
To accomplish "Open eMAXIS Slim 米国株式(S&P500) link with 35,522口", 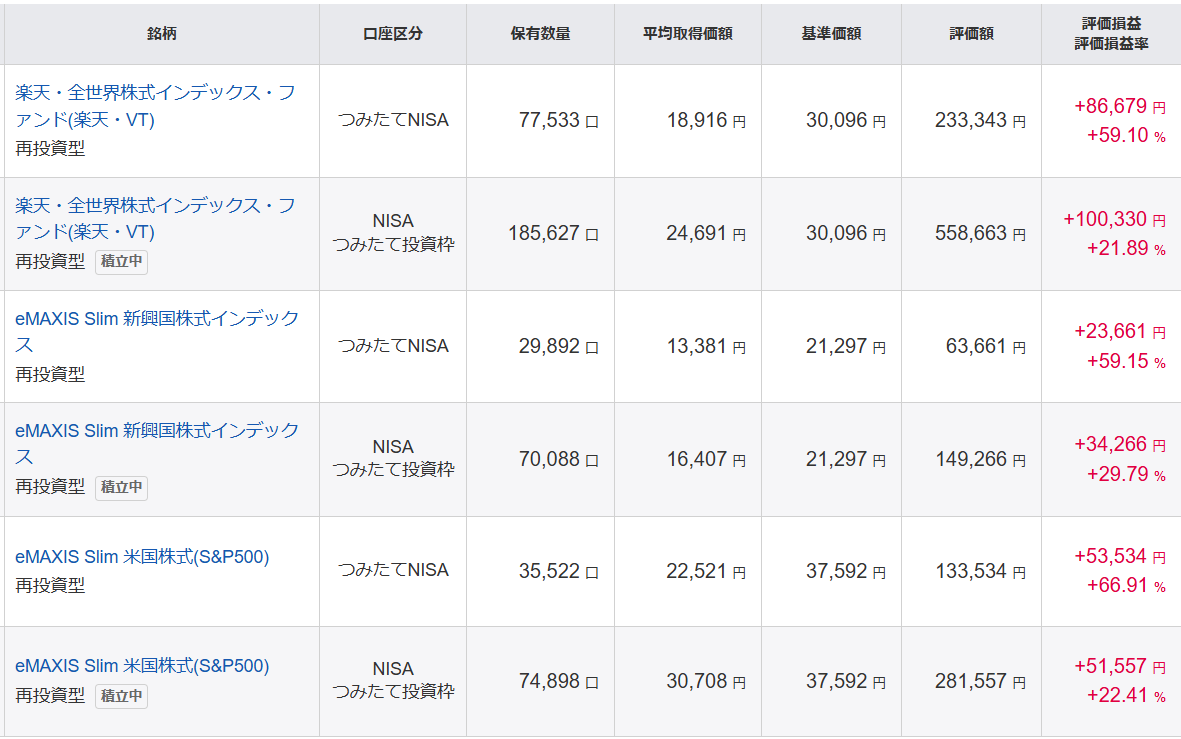I will tap(142, 557).
